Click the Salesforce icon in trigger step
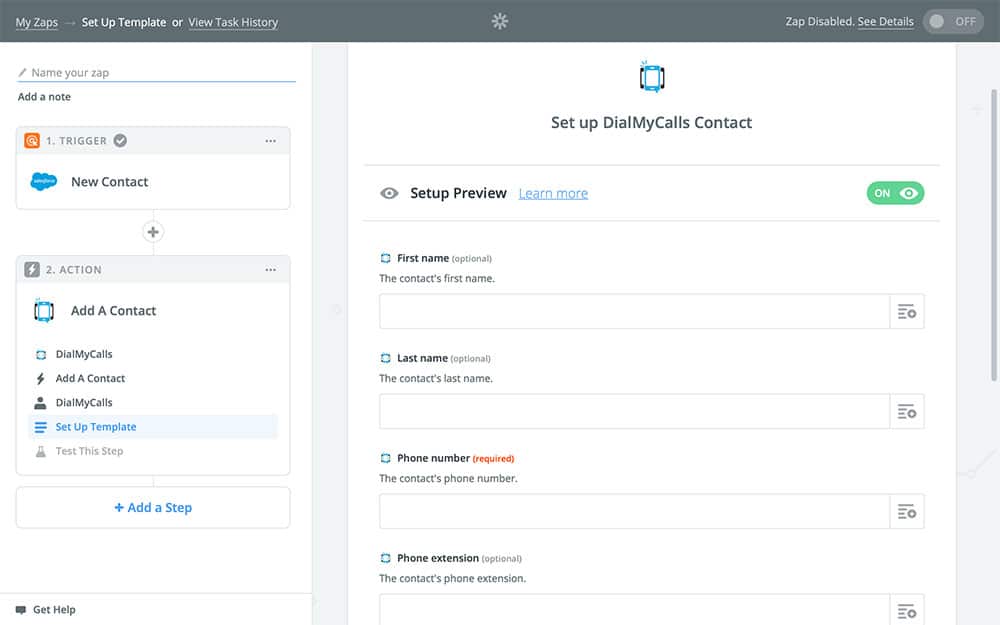Screen dimensions: 1000x625 44,182
